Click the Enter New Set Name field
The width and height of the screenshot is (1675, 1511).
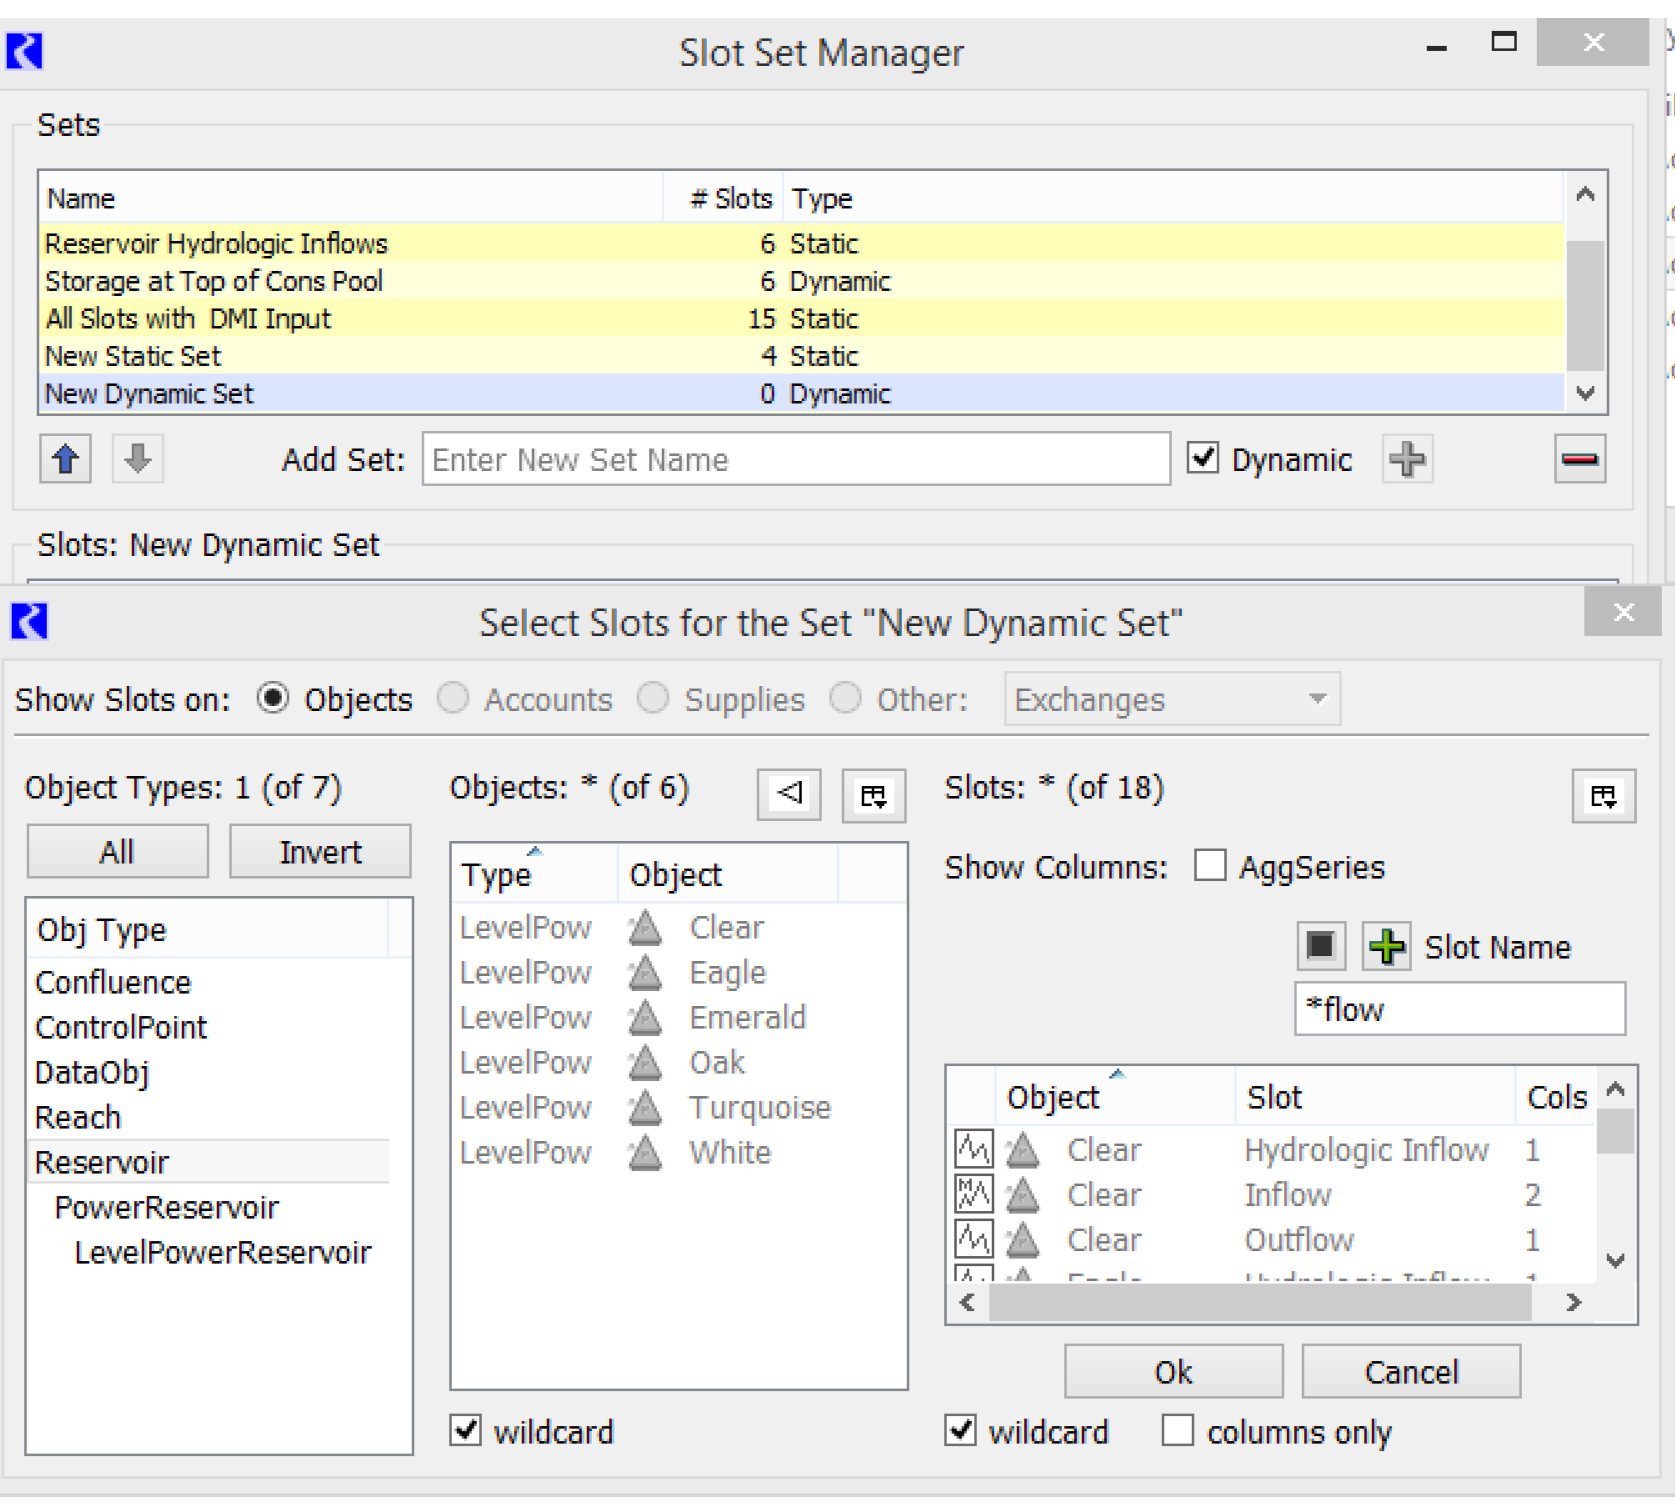click(795, 460)
